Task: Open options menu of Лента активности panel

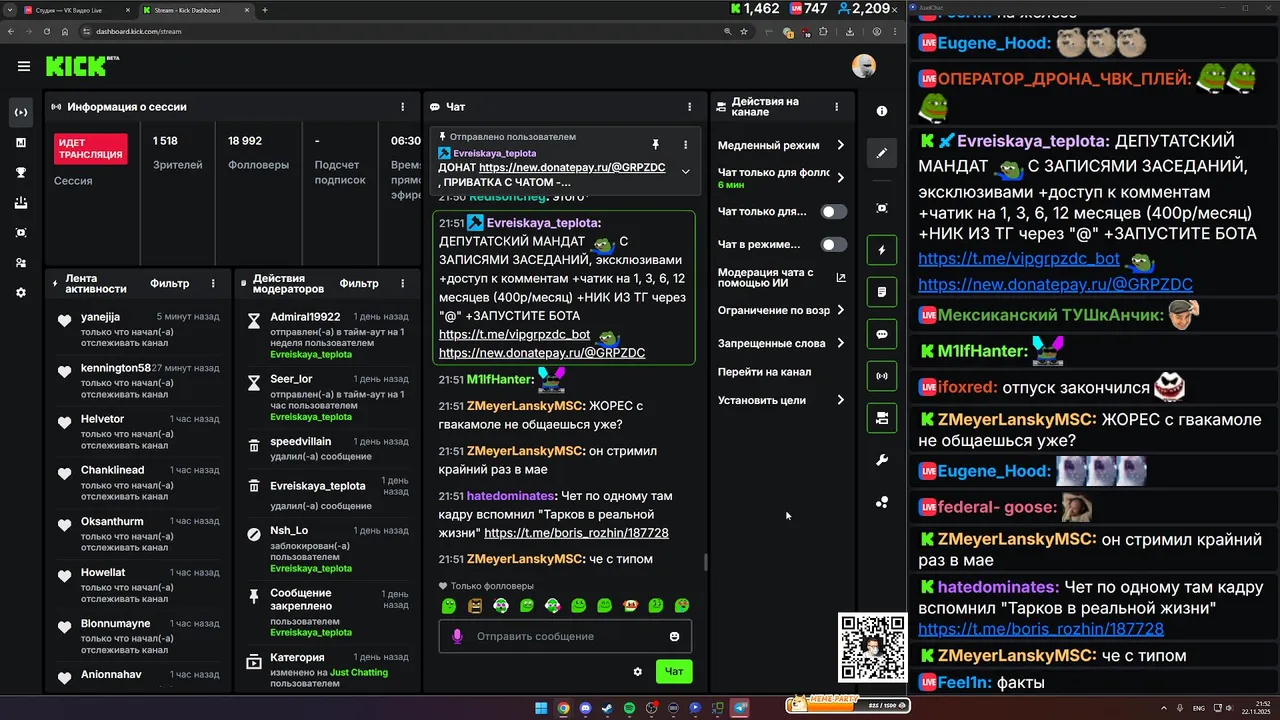Action: tap(213, 284)
